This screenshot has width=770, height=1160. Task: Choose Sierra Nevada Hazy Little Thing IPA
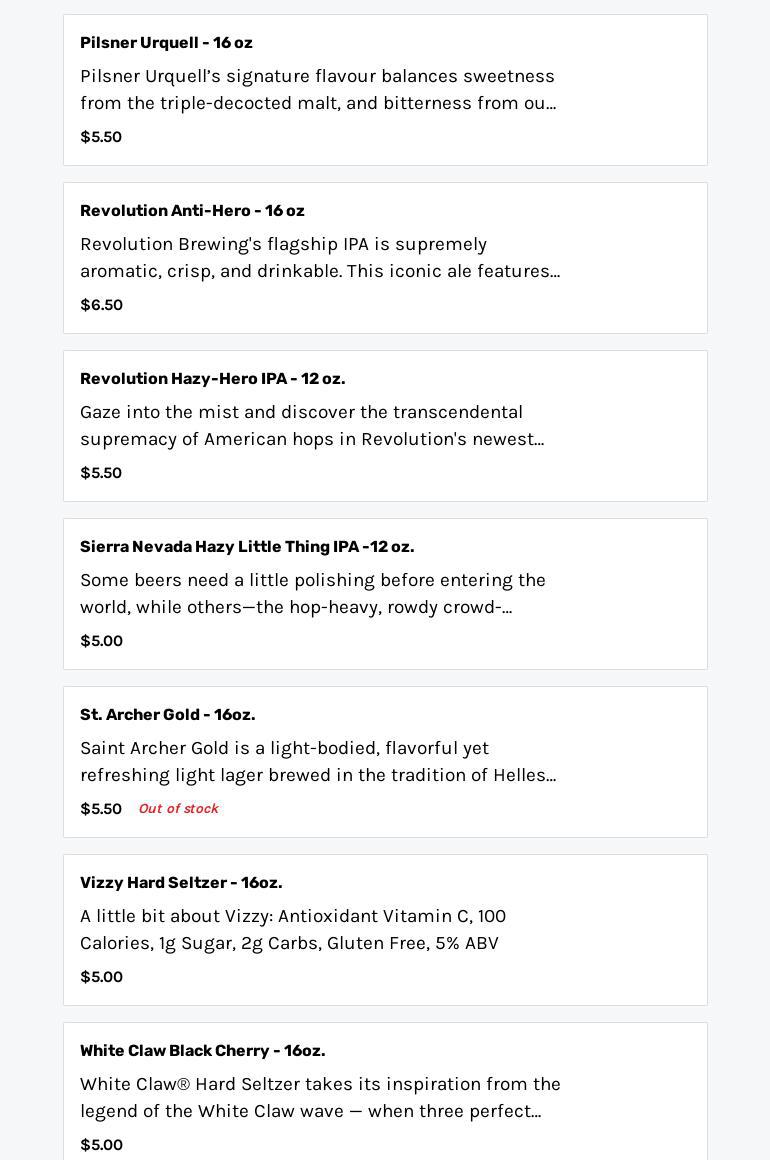click(247, 547)
